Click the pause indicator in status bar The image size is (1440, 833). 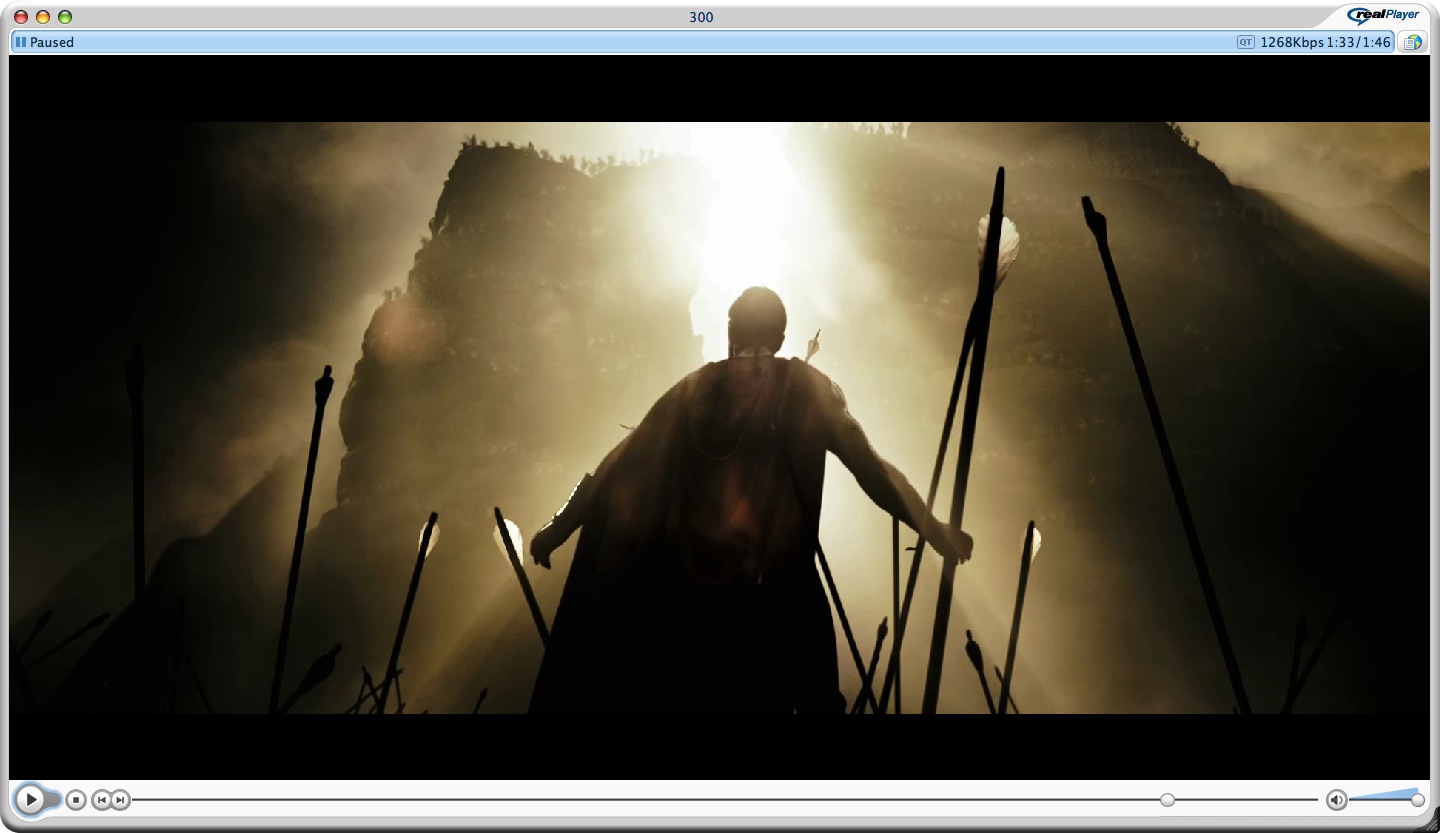20,42
